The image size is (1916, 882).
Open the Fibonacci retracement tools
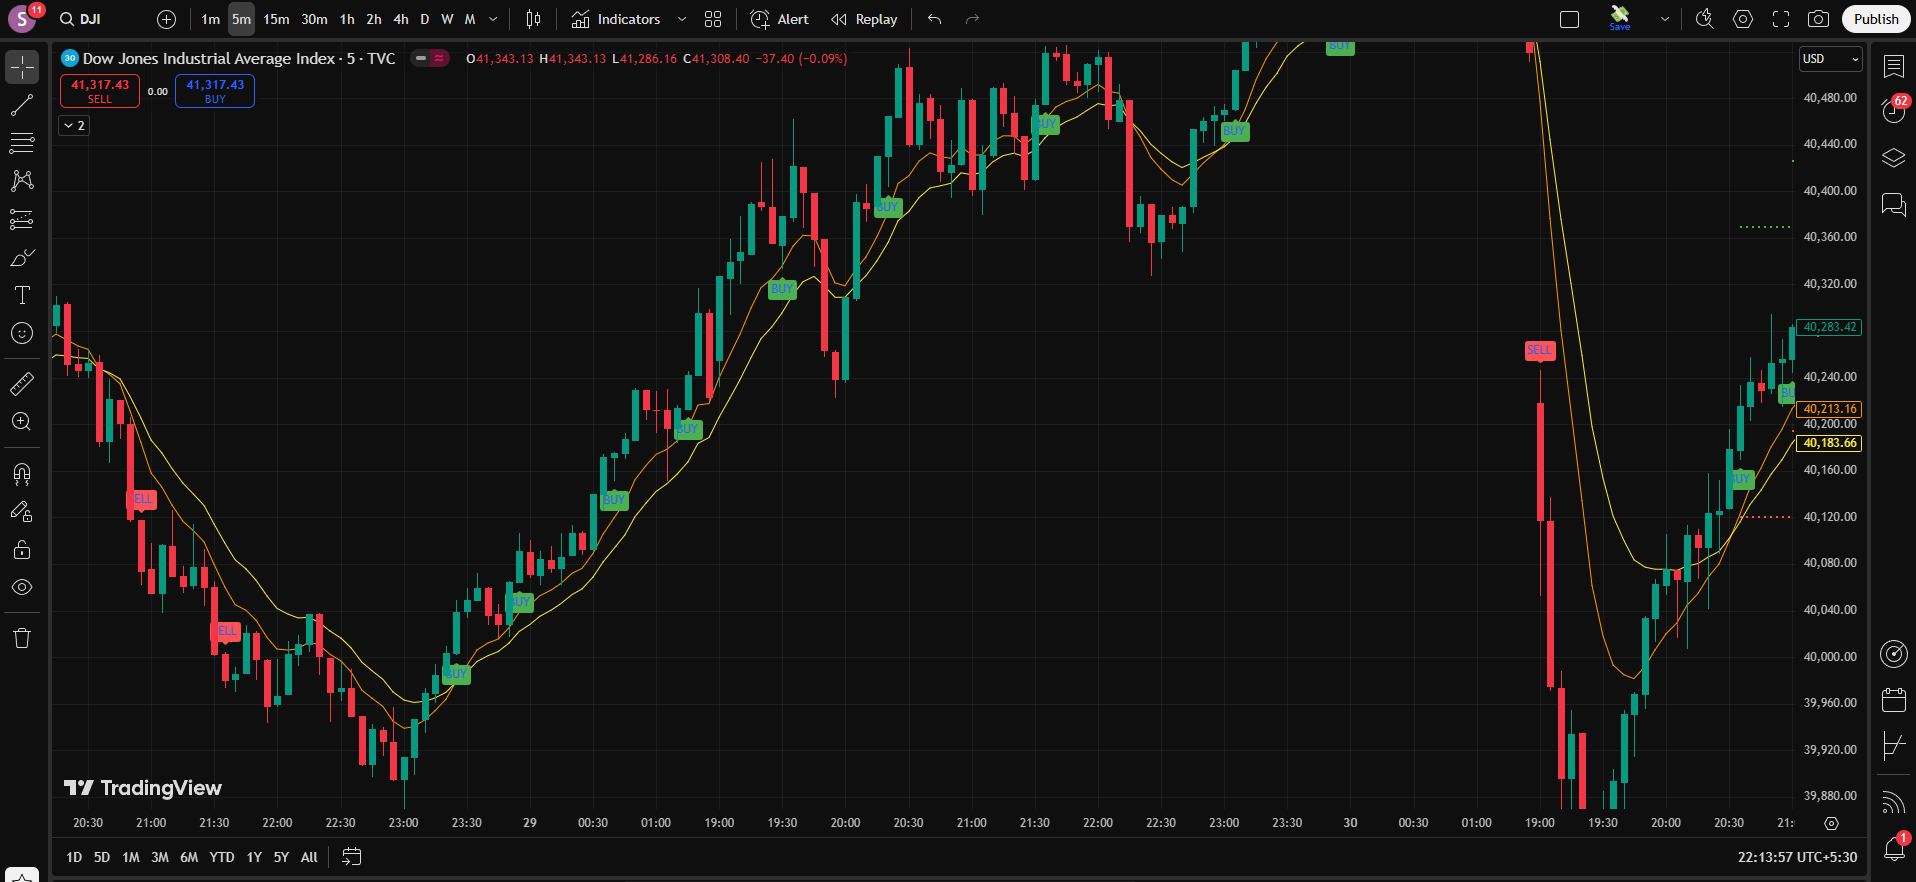coord(22,143)
